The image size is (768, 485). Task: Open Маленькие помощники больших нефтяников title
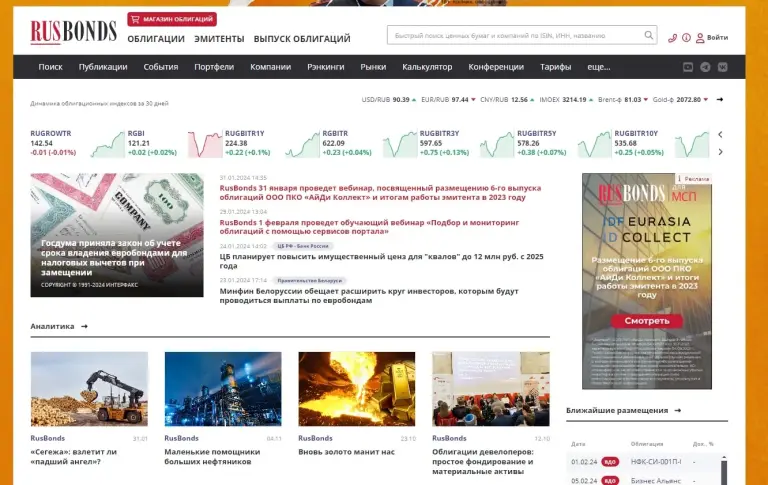point(212,457)
